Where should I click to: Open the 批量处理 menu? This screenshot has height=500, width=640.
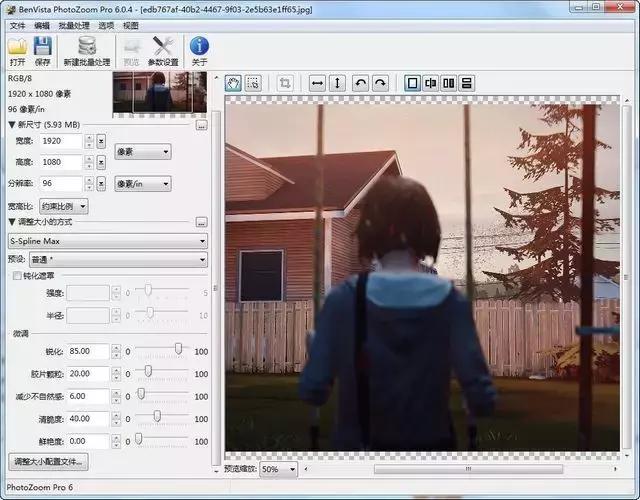[74, 26]
